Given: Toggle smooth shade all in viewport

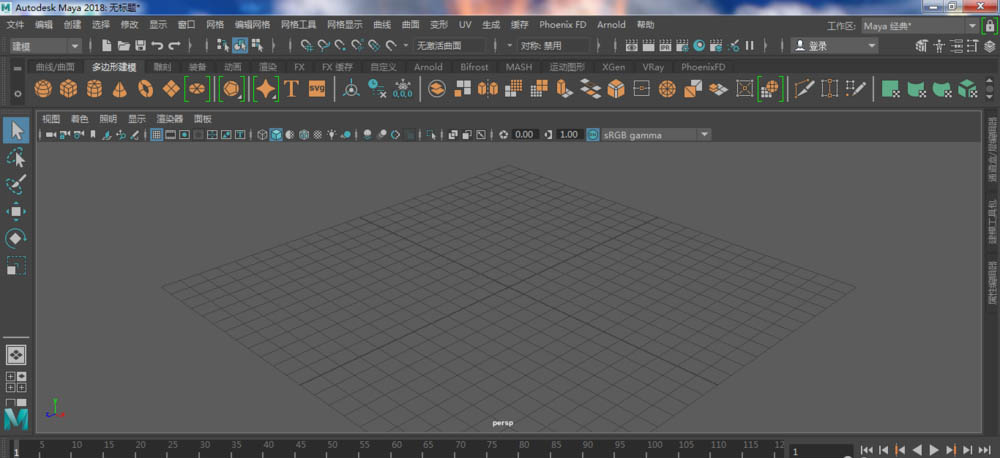Looking at the screenshot, I should click(276, 134).
